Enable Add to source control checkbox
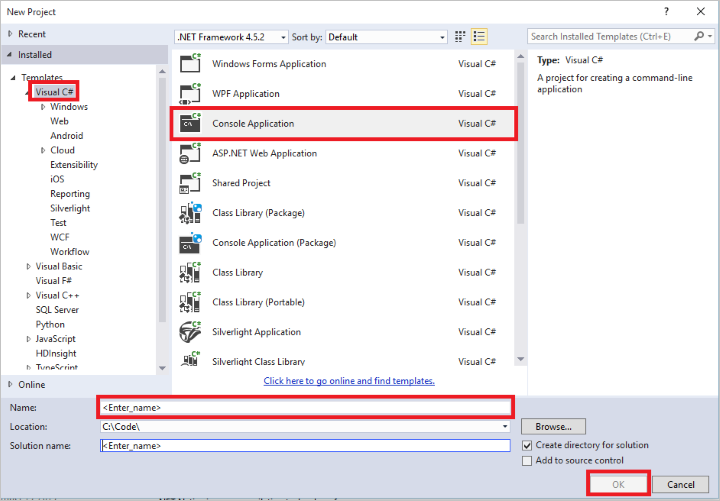 click(527, 461)
